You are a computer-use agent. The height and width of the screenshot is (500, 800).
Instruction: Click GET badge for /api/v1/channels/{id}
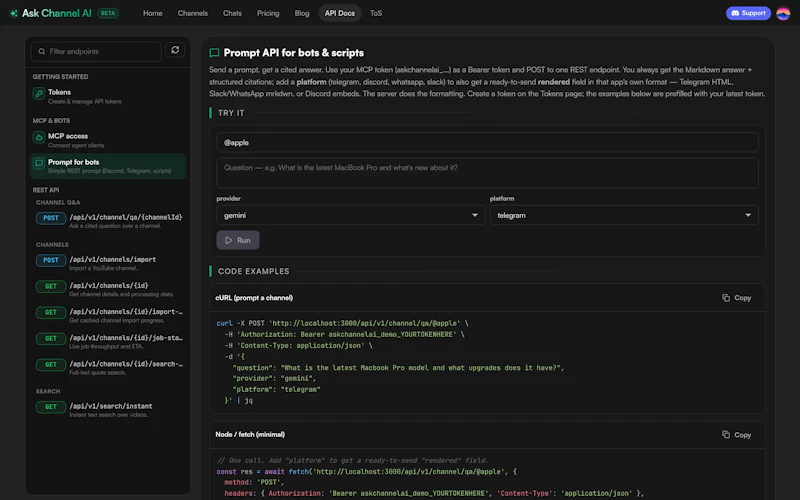tap(51, 287)
